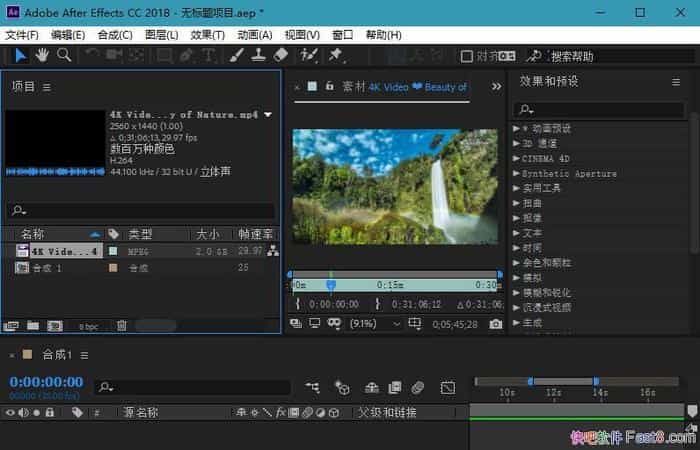Select the Roto Brush tool

tap(309, 55)
